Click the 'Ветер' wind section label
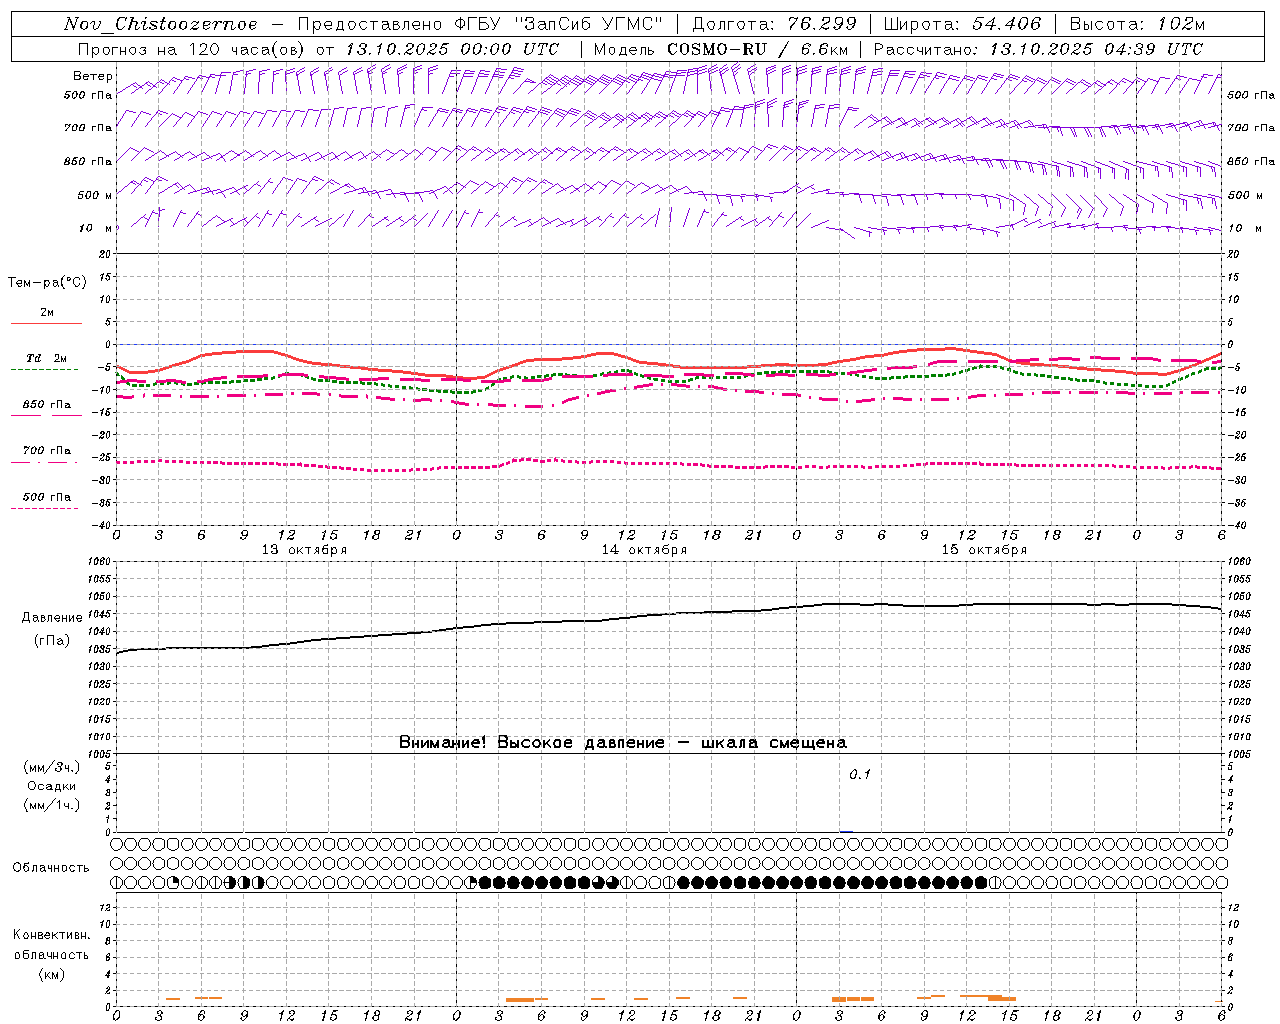This screenshot has width=1280, height=1024. coord(92,76)
